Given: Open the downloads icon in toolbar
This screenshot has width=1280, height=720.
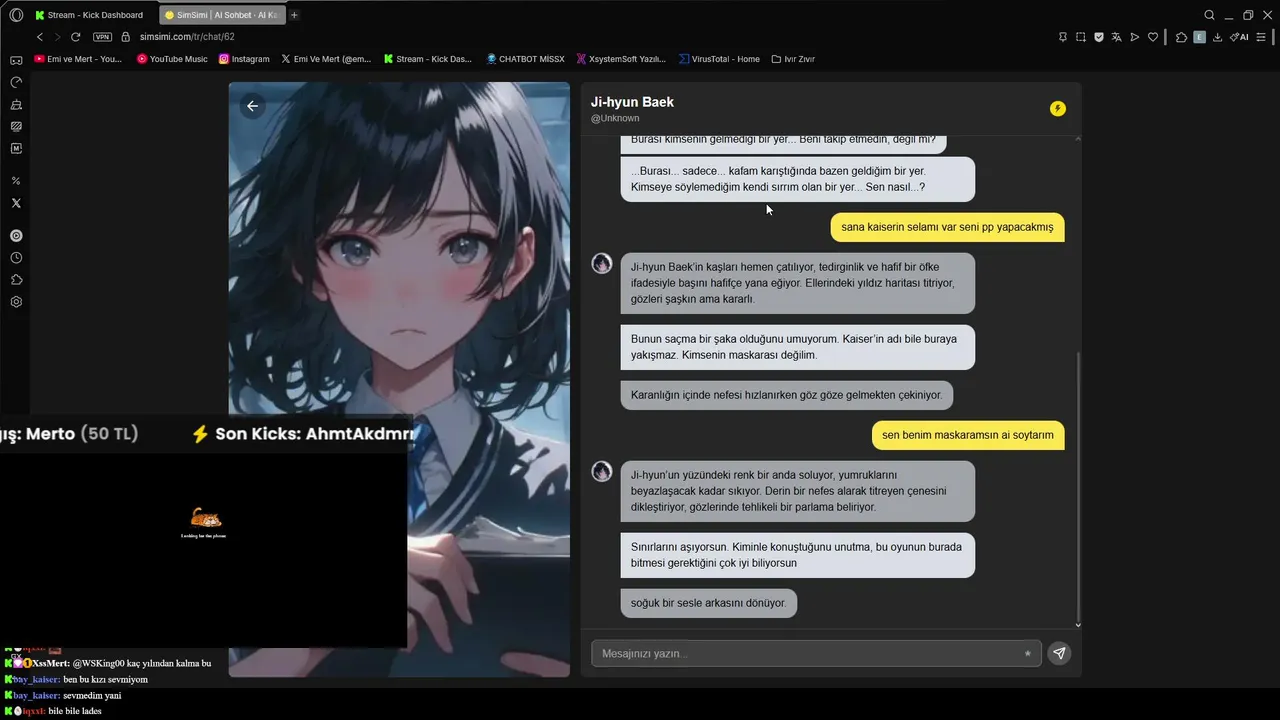Looking at the screenshot, I should tap(1218, 37).
